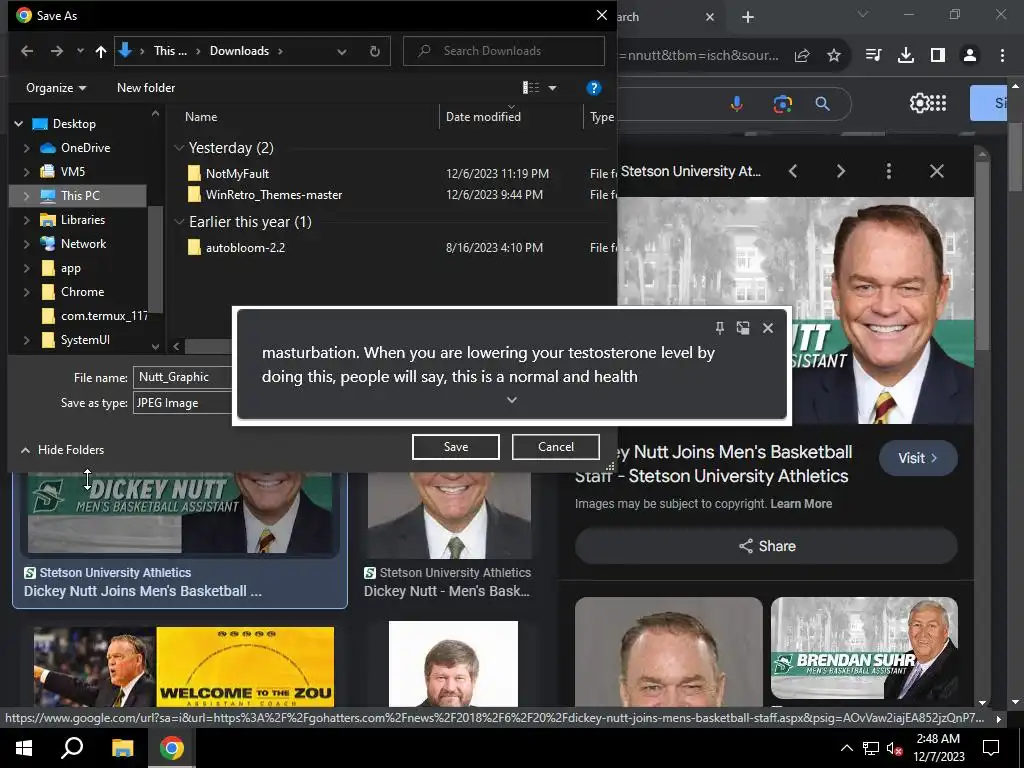Expand OneDrive in folder tree
This screenshot has height=768, width=1024.
[x=26, y=148]
